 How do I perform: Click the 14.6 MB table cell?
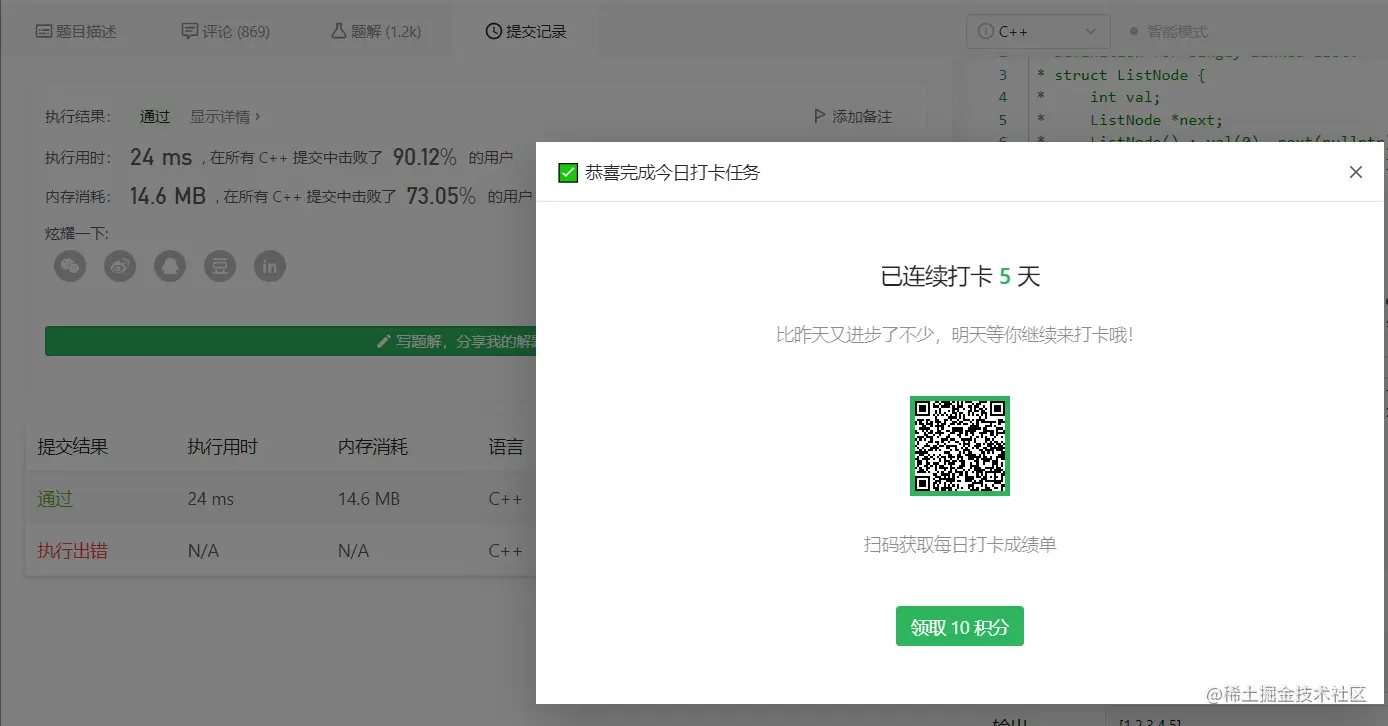point(369,498)
